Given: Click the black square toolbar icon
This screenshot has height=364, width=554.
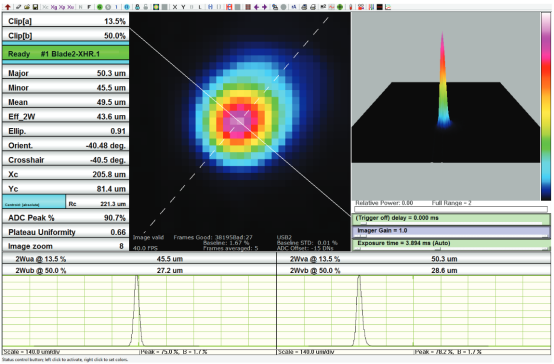Looking at the screenshot, I should click(x=380, y=7).
